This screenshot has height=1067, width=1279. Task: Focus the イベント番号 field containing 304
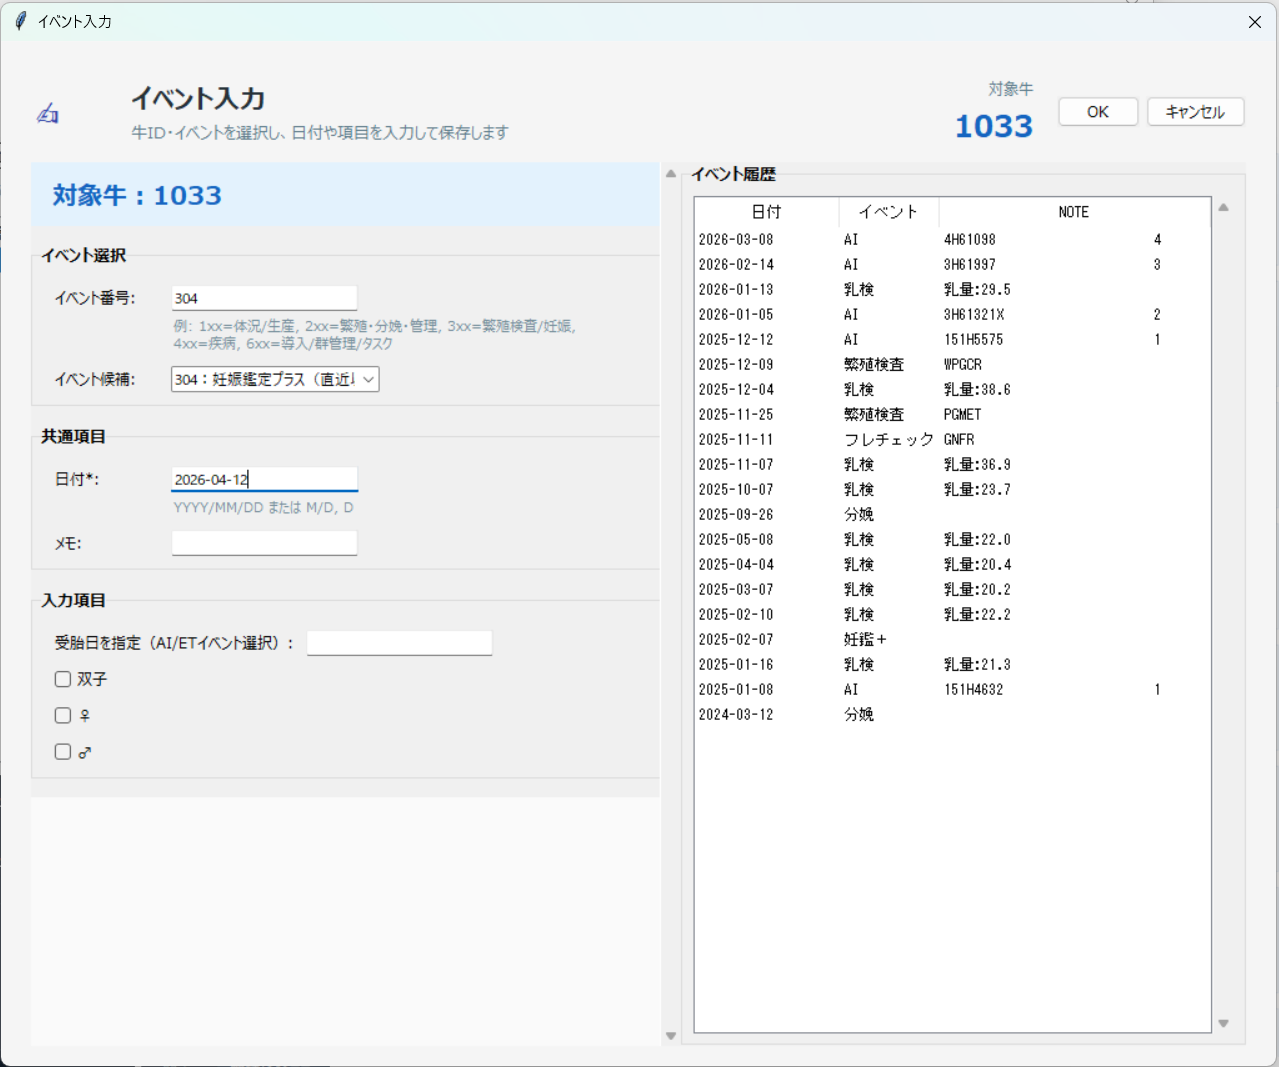click(x=264, y=298)
